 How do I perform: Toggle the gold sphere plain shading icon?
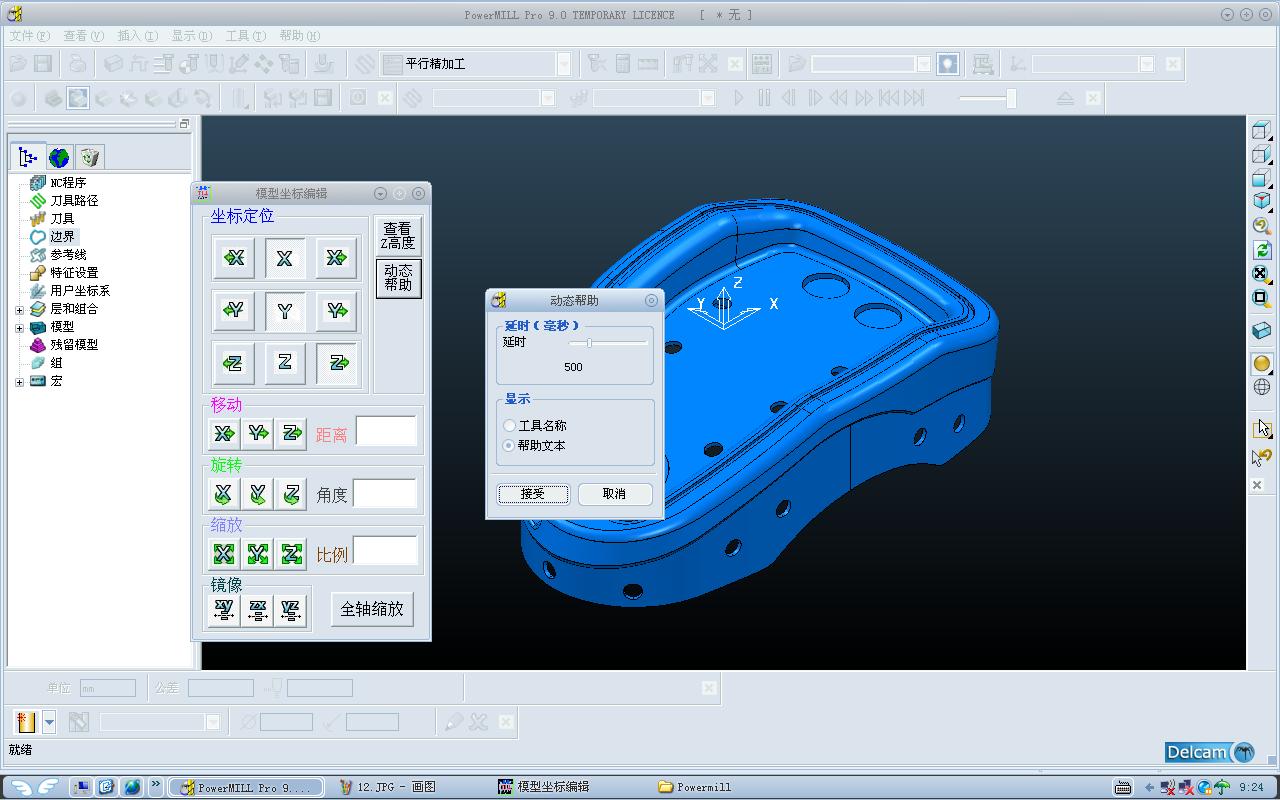point(1262,364)
